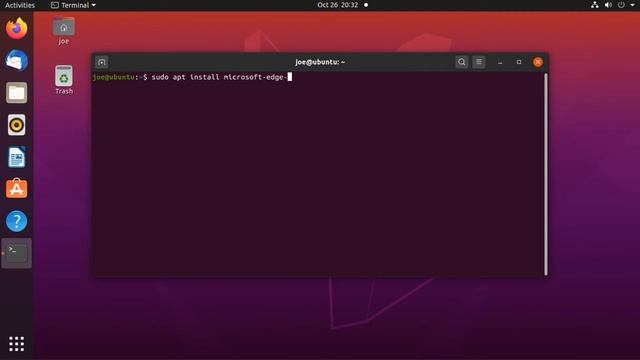Close the terminal window
This screenshot has width=640, height=360.
(x=538, y=62)
